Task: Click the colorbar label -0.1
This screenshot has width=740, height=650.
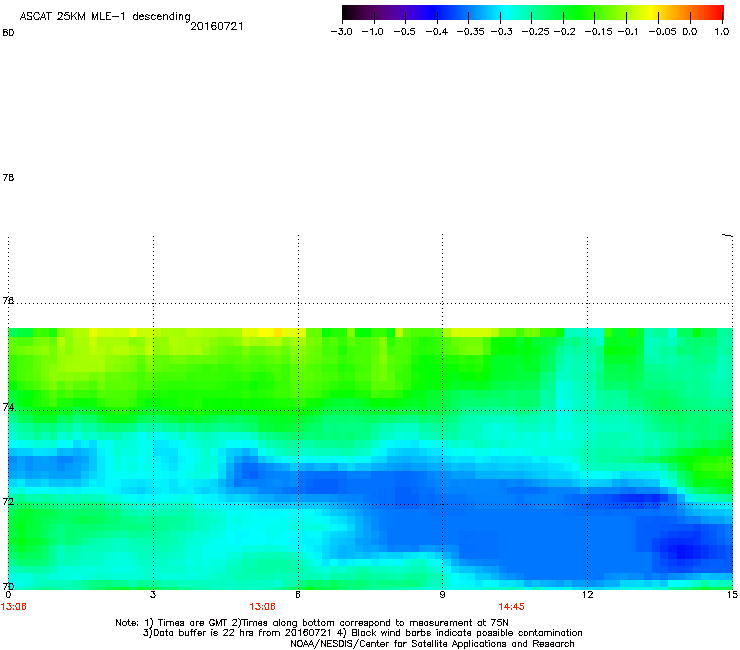Action: (628, 32)
